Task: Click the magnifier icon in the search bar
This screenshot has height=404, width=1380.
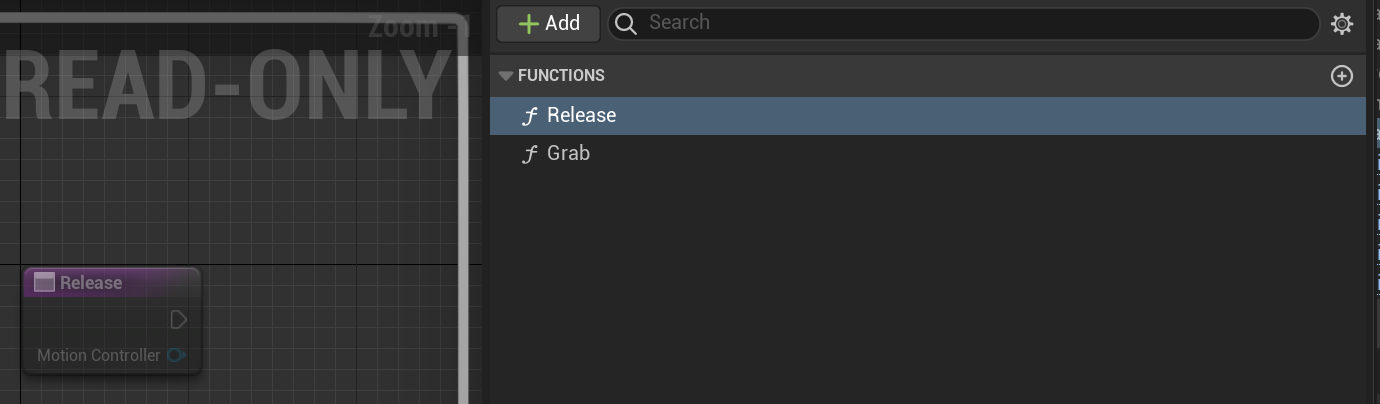Action: point(626,24)
